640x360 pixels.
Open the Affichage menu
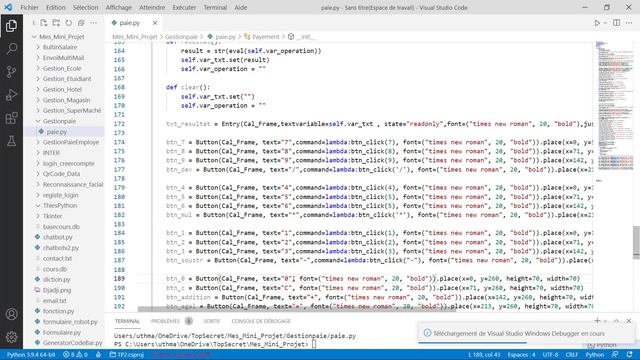click(118, 7)
